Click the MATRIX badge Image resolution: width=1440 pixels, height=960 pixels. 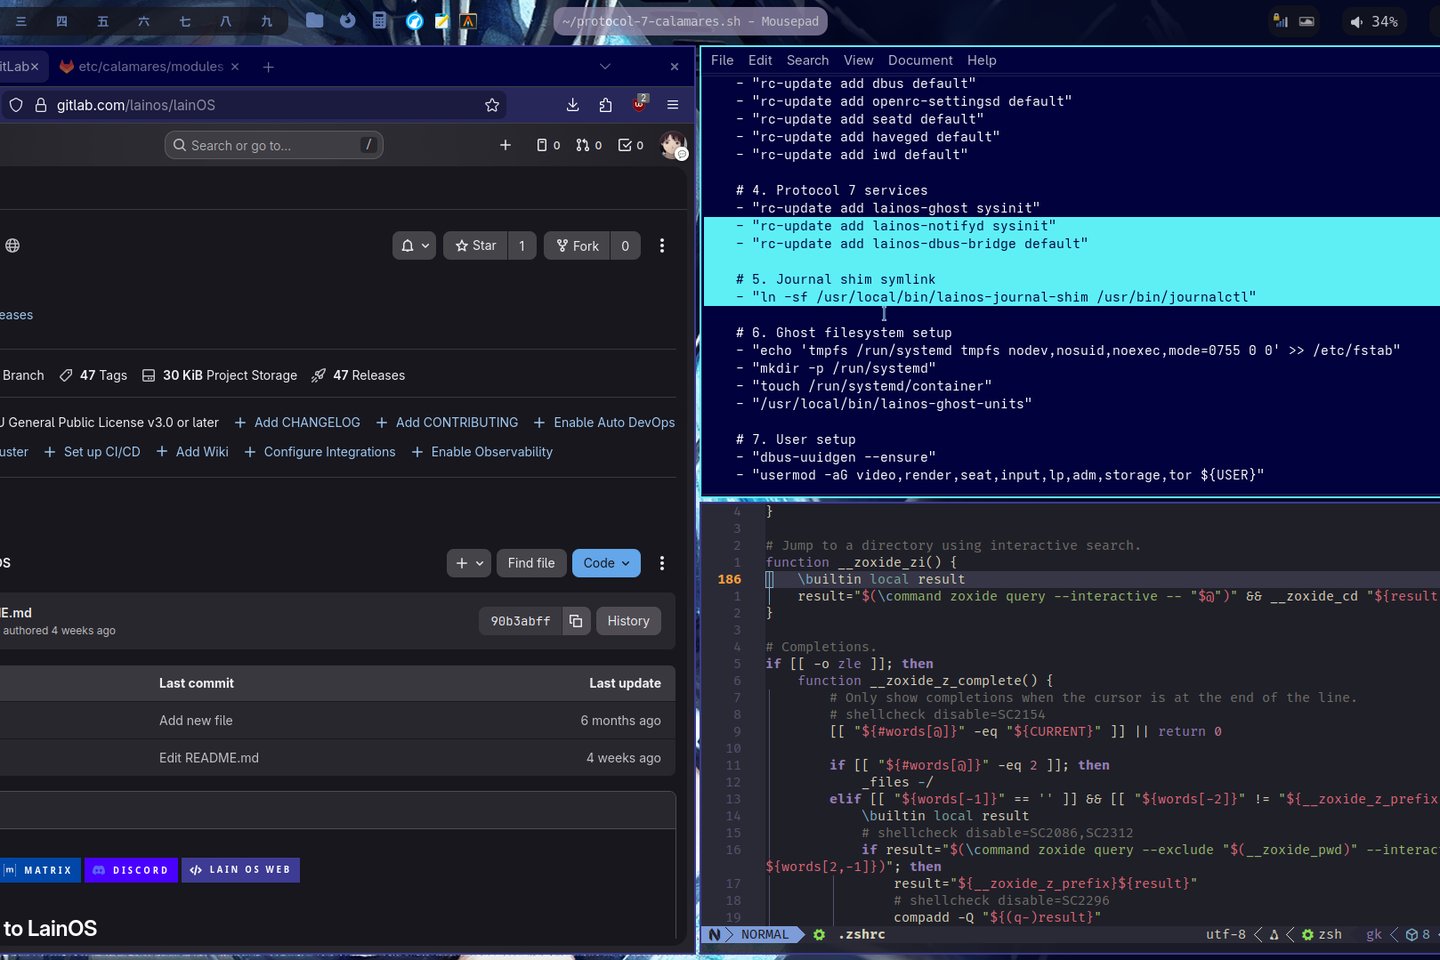coord(39,870)
